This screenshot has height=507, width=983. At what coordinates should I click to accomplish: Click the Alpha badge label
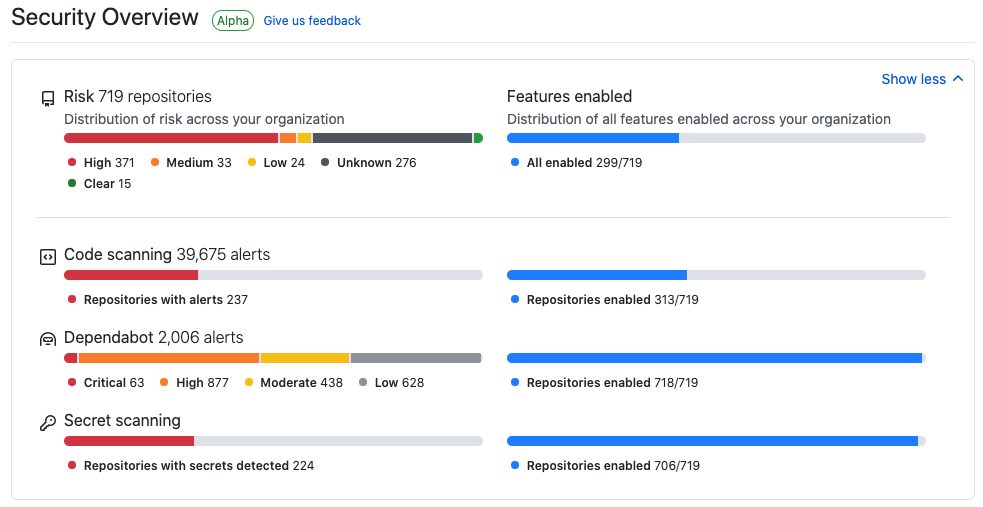click(233, 21)
